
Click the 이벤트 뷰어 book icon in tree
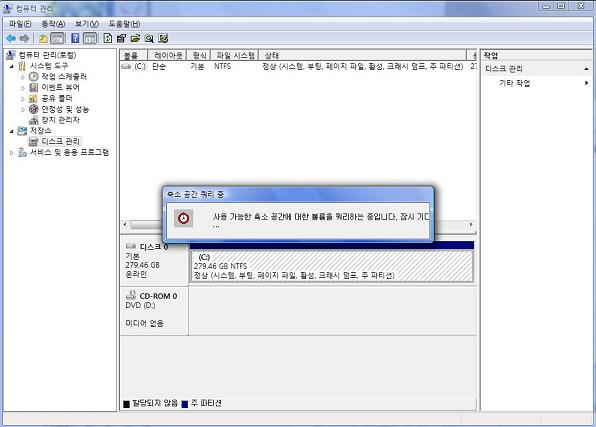pyautogui.click(x=34, y=87)
